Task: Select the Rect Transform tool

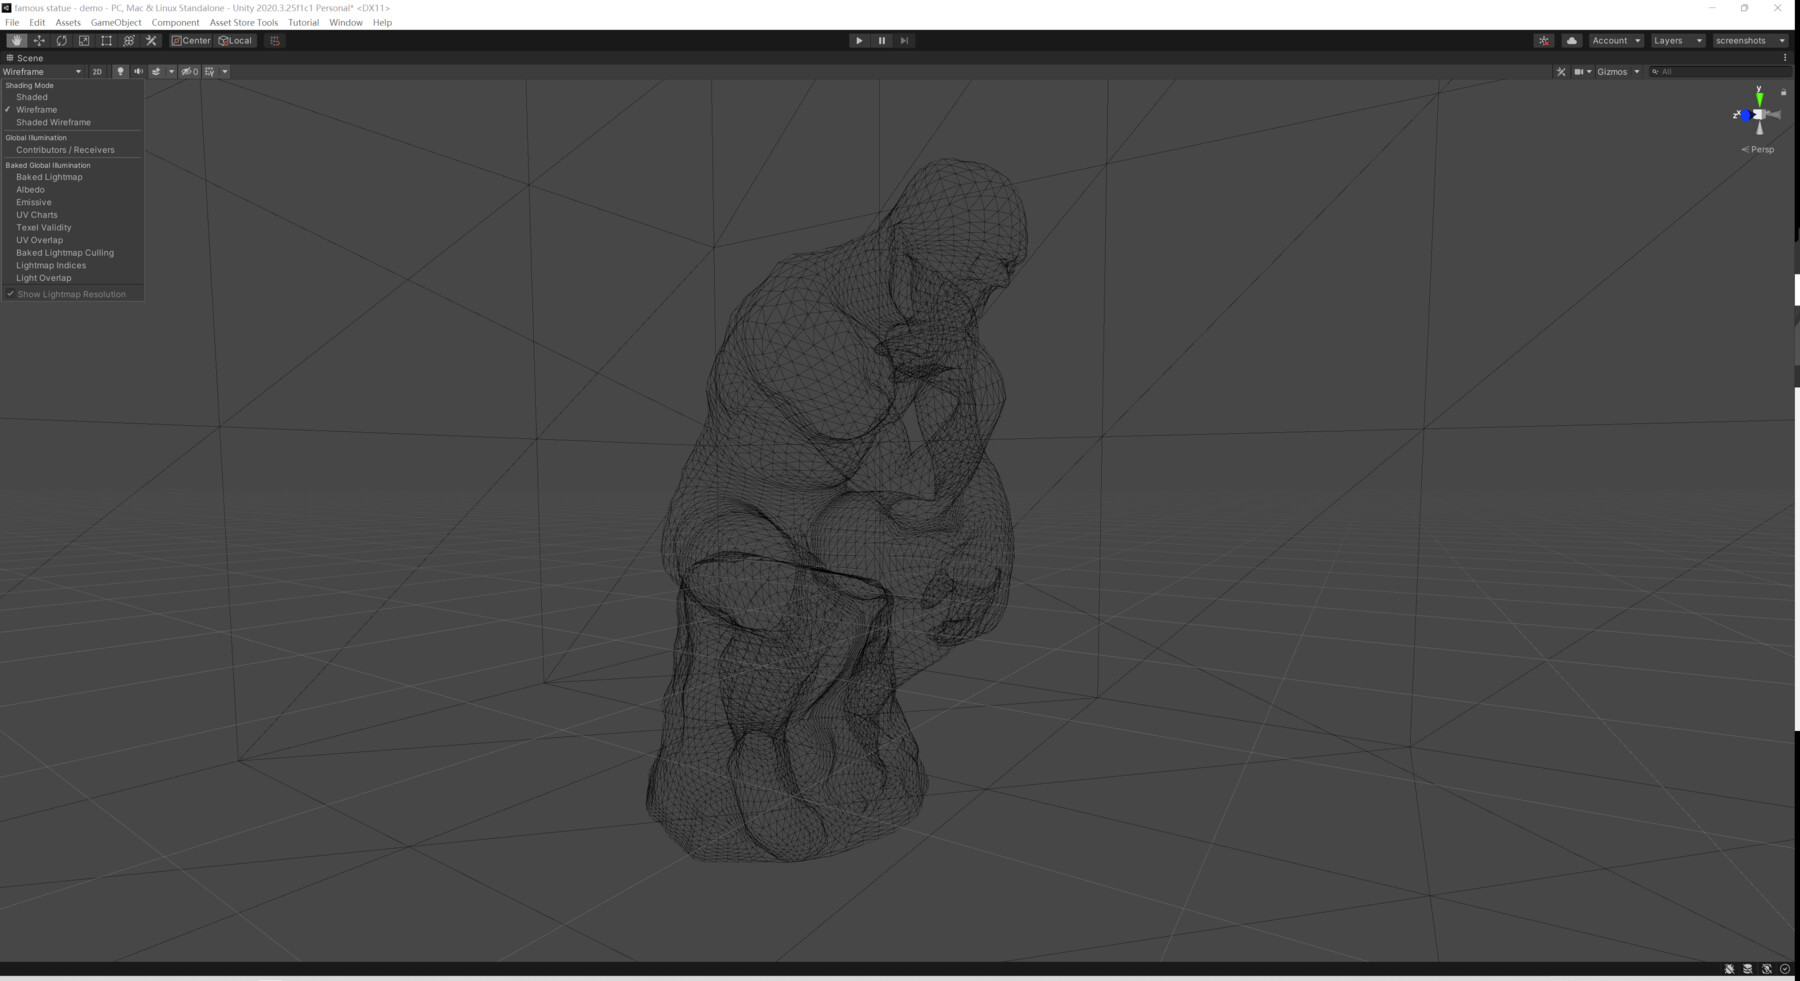Action: point(106,40)
